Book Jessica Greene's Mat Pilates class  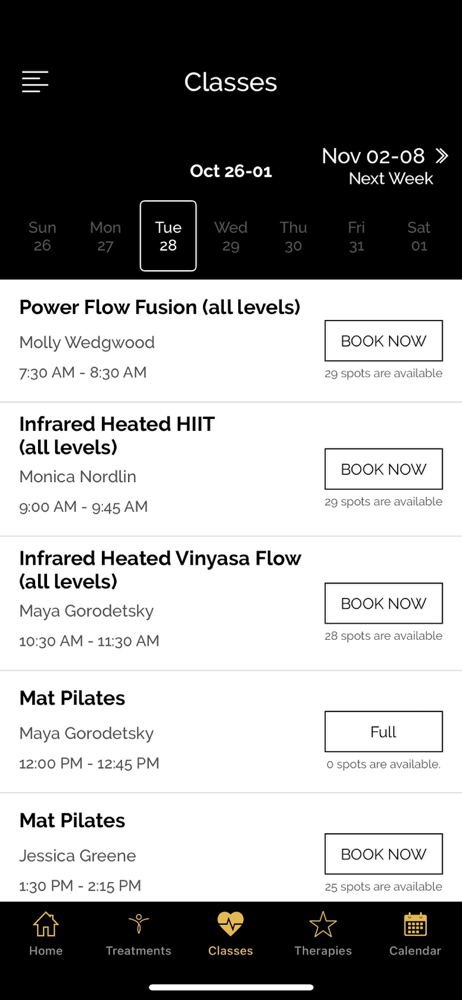coord(384,854)
